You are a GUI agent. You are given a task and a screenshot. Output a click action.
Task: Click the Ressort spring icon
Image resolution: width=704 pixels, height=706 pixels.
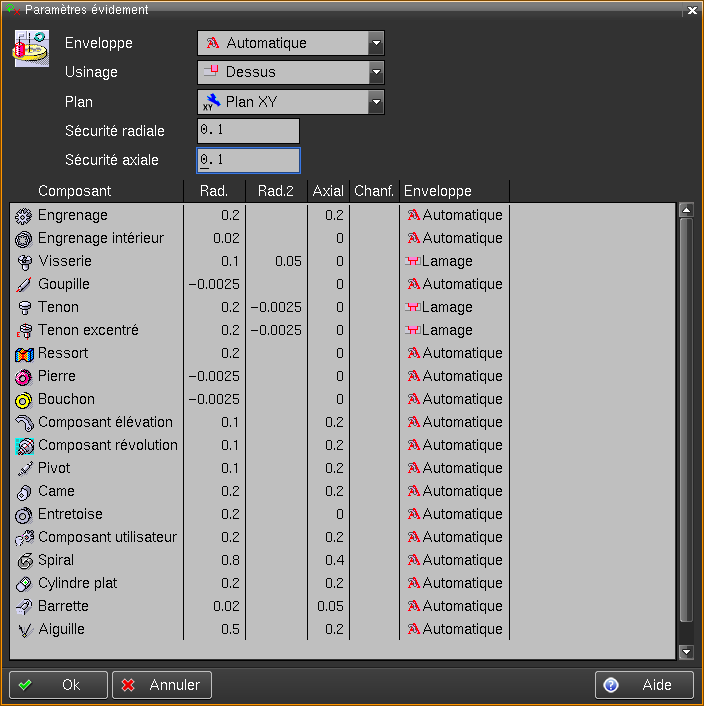pyautogui.click(x=23, y=354)
